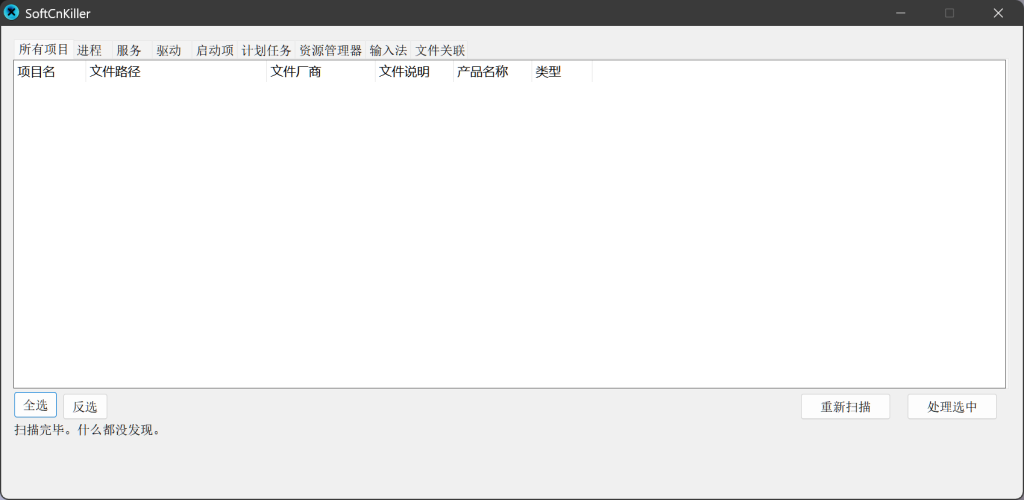Screen dimensions: 1024x500
Task: Sort by 项目名 column header
Action: pos(50,72)
